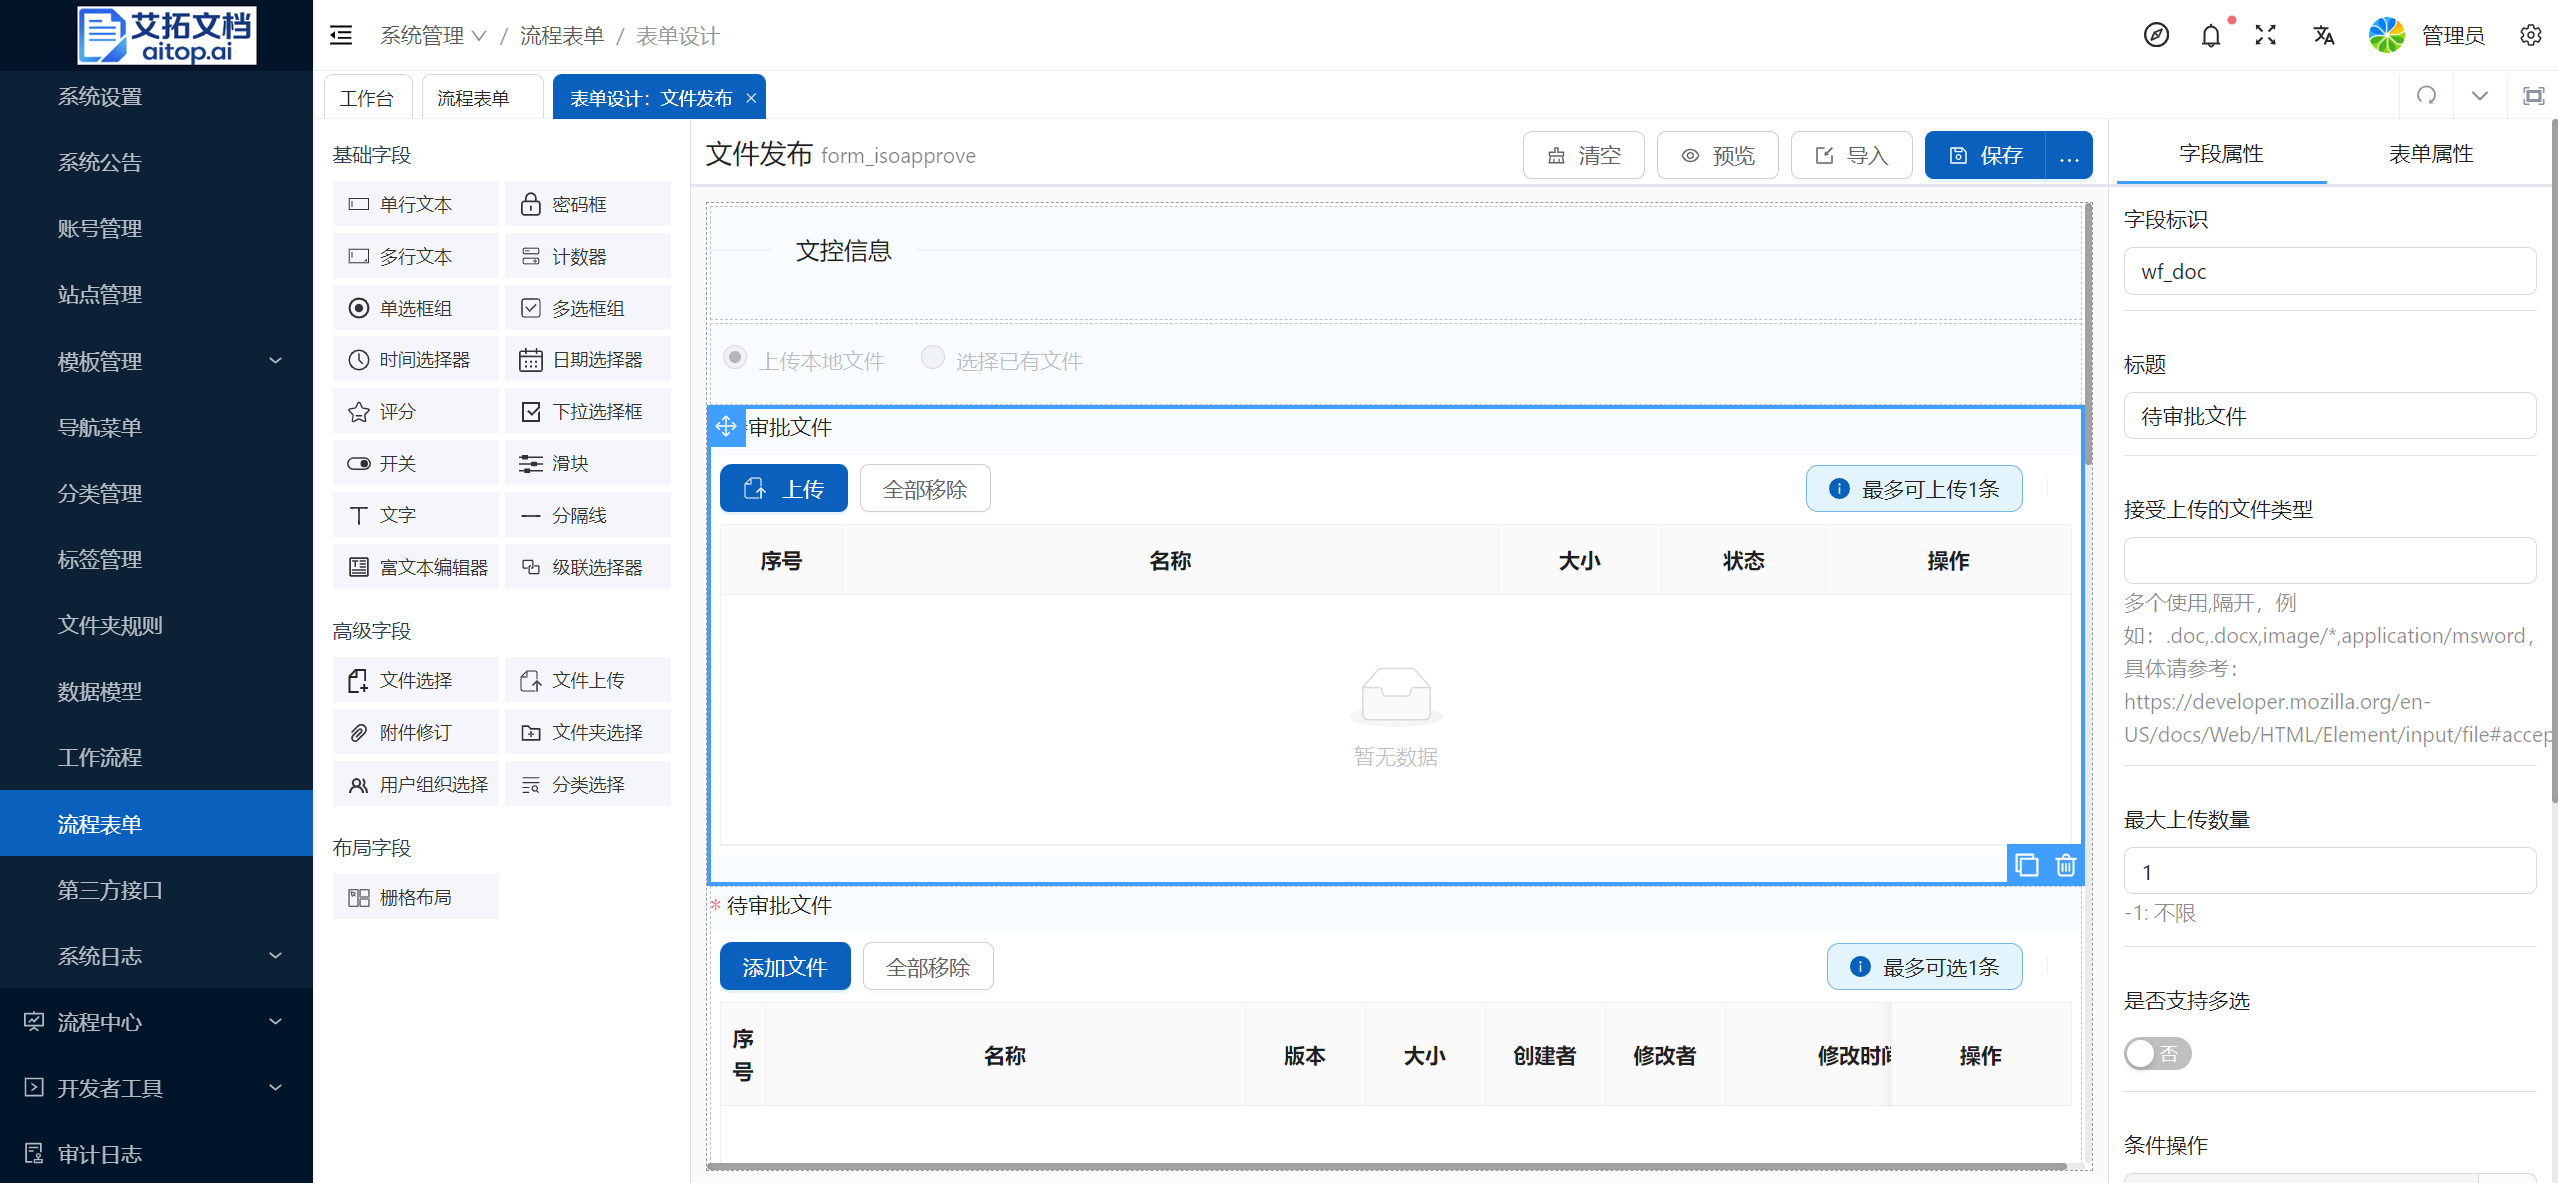The width and height of the screenshot is (2558, 1183).
Task: Click the refresh tab icon
Action: coord(2426,96)
